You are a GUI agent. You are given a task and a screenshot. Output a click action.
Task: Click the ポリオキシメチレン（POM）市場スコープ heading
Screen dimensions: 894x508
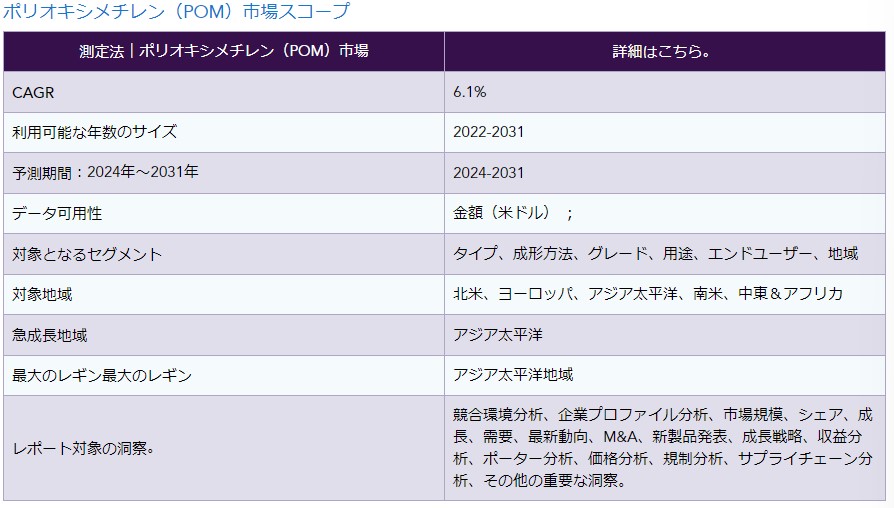coord(176,12)
